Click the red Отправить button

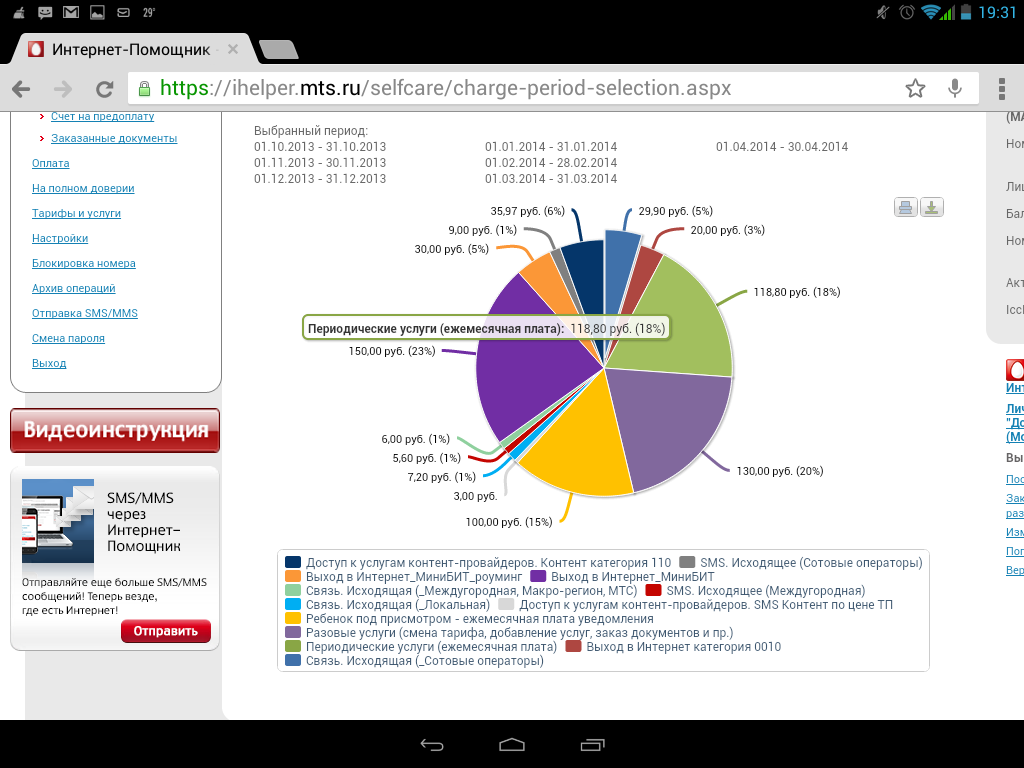click(166, 631)
